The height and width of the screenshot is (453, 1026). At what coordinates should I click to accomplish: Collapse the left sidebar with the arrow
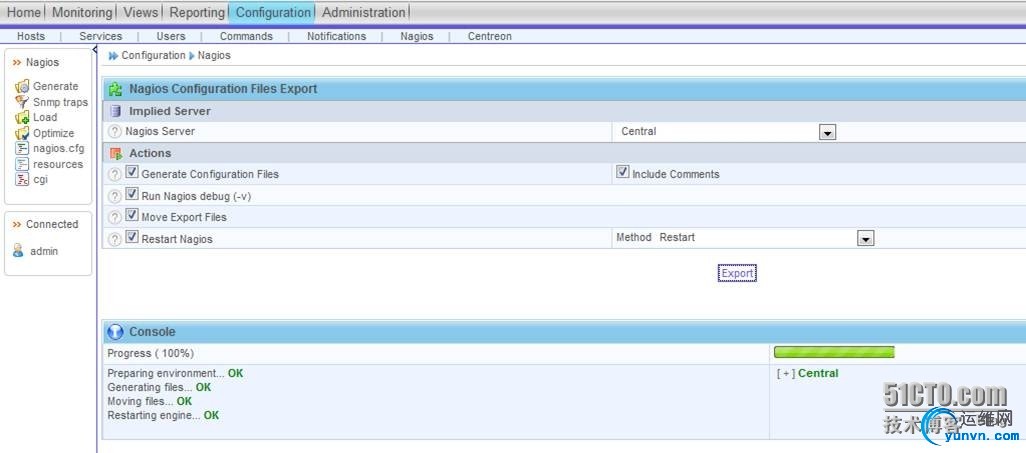[95, 49]
